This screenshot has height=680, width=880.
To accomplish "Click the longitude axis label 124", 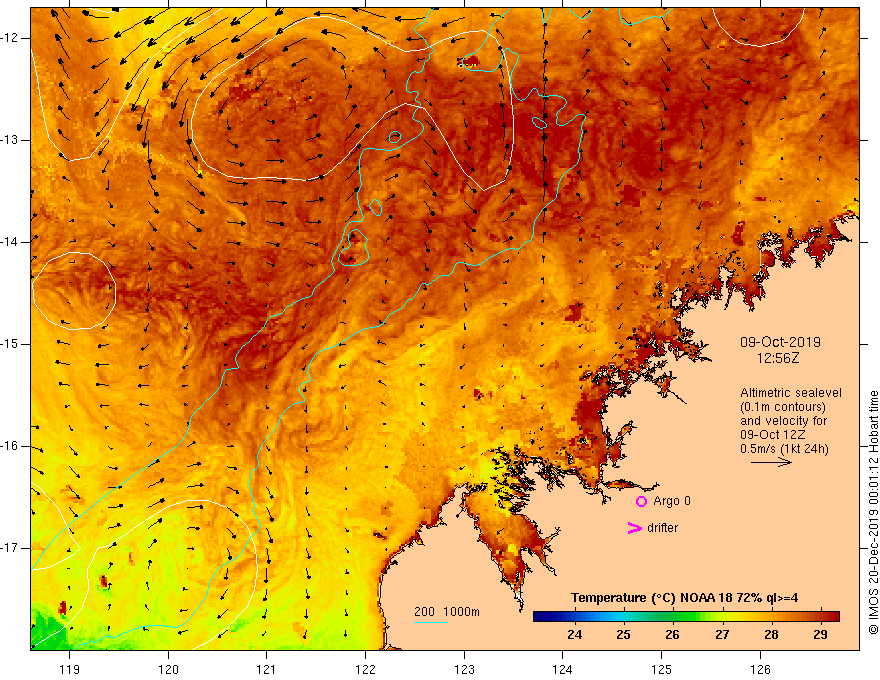I will click(x=562, y=669).
